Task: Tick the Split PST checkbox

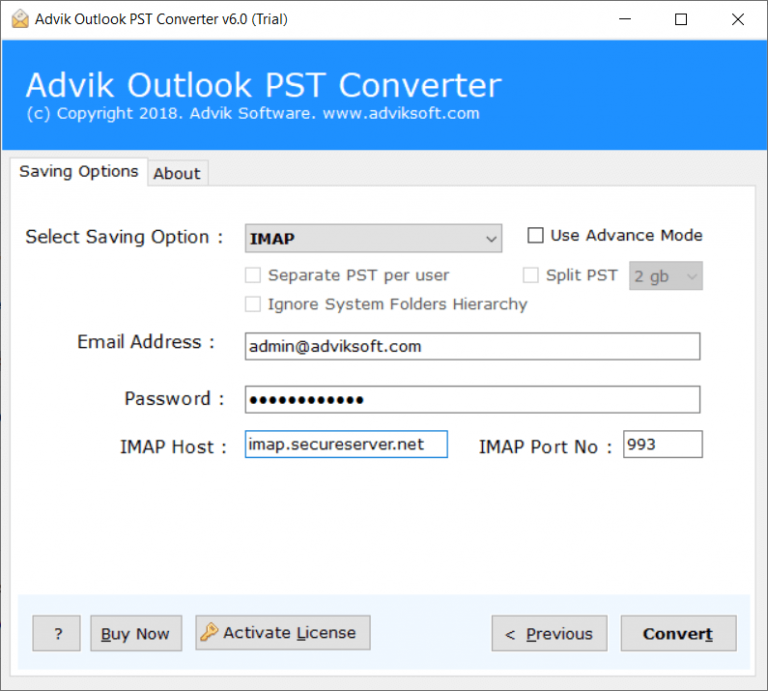Action: pyautogui.click(x=530, y=275)
